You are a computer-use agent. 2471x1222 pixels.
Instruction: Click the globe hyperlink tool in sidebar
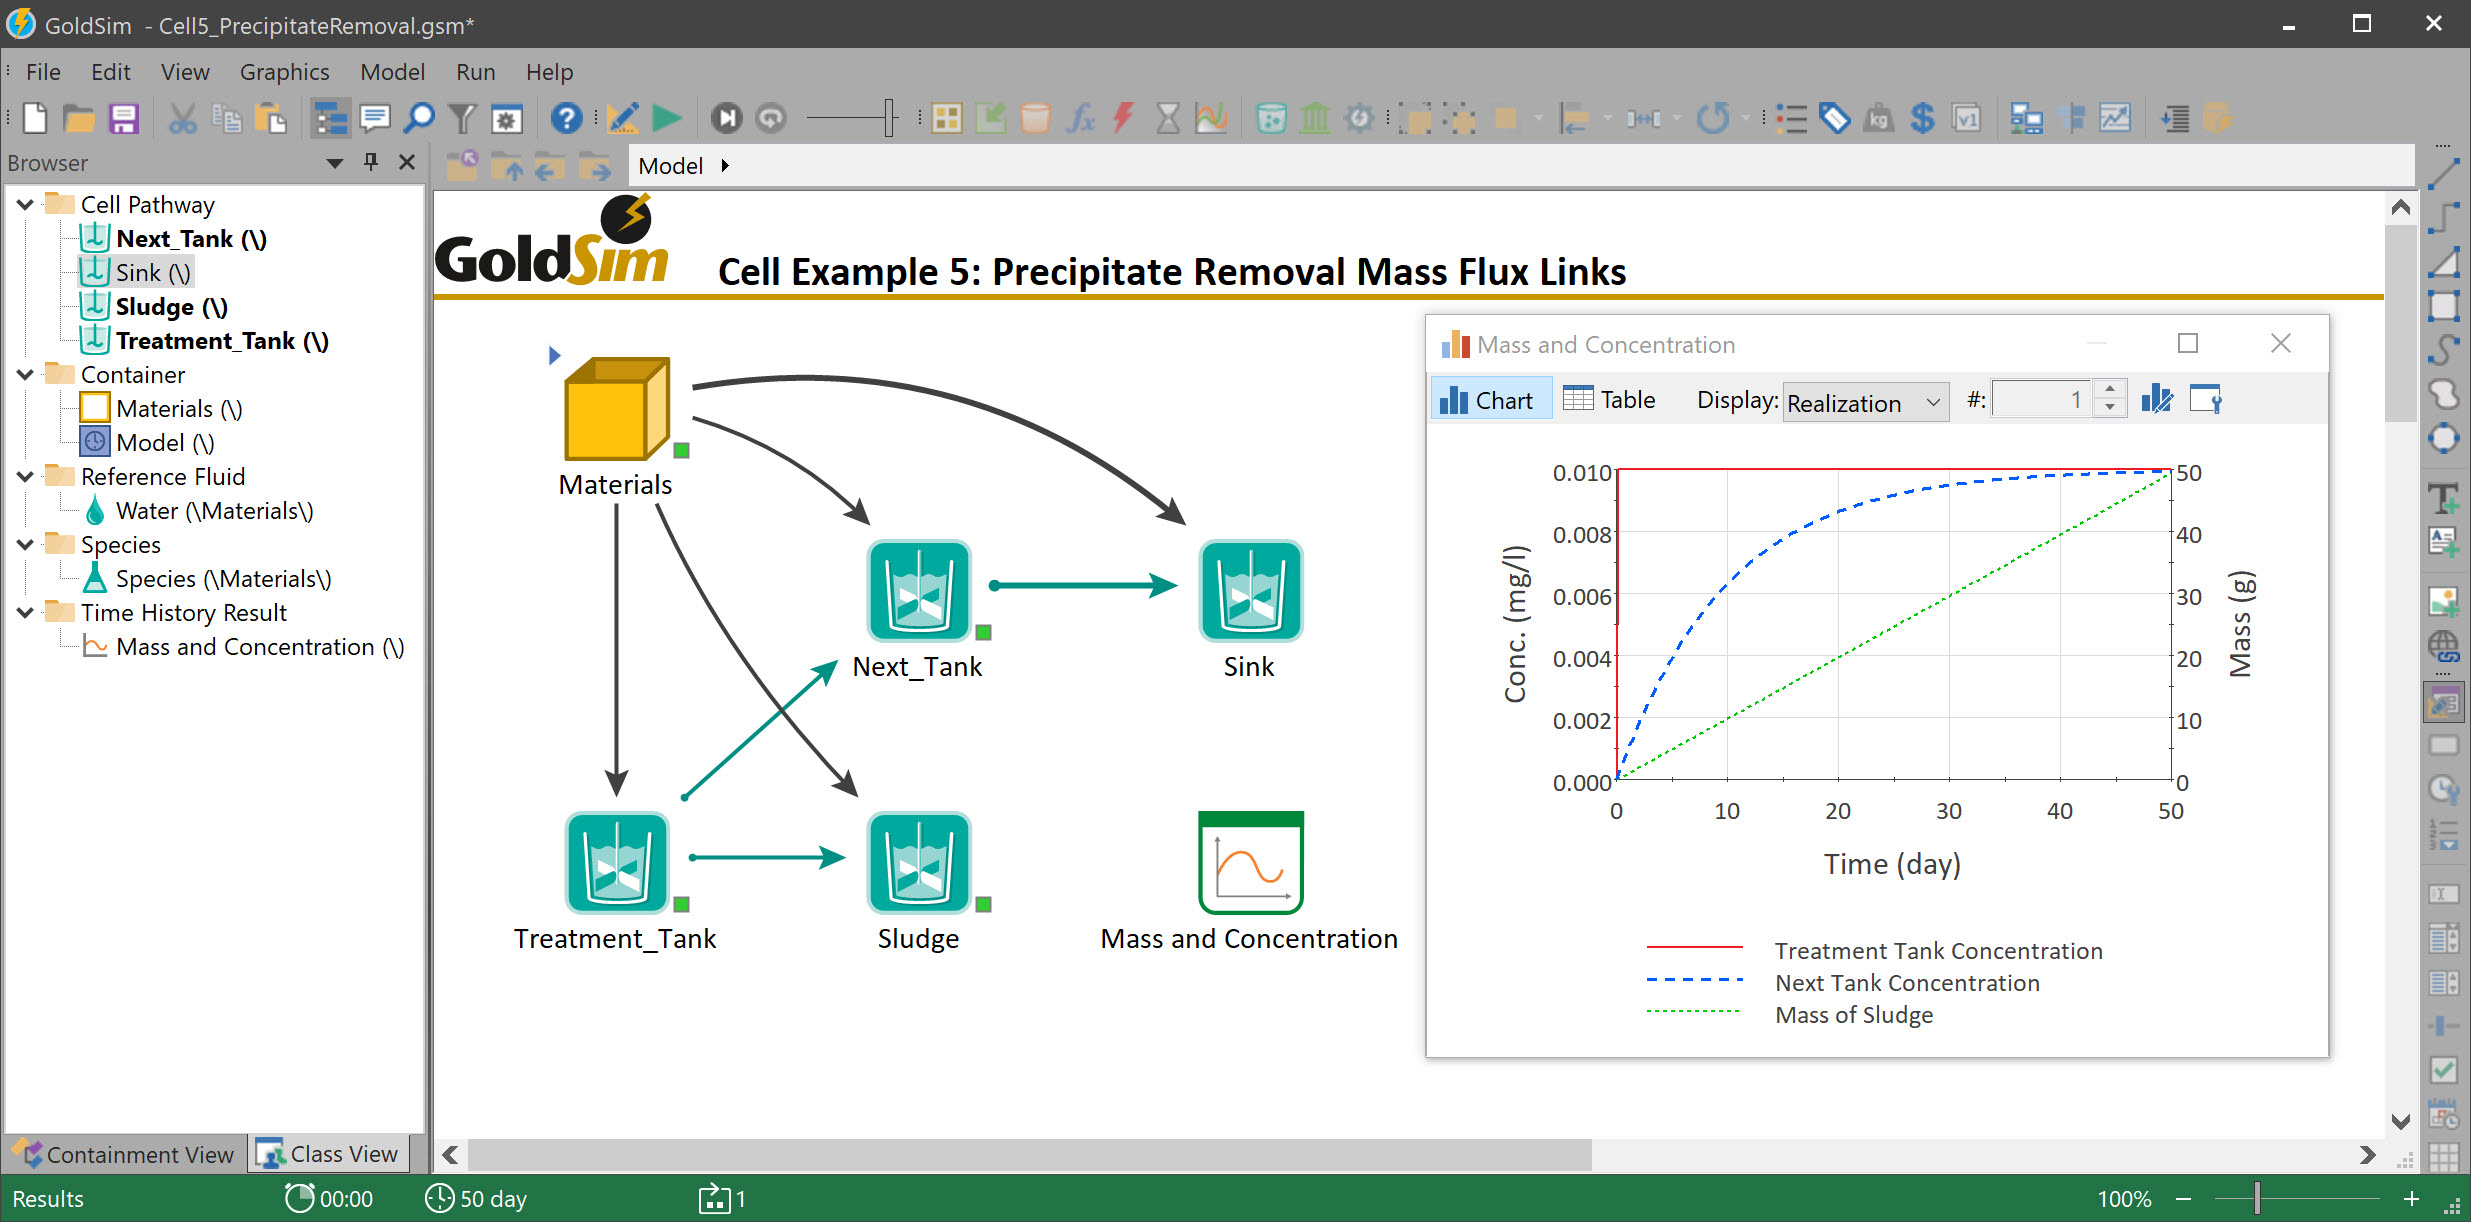pos(2444,646)
